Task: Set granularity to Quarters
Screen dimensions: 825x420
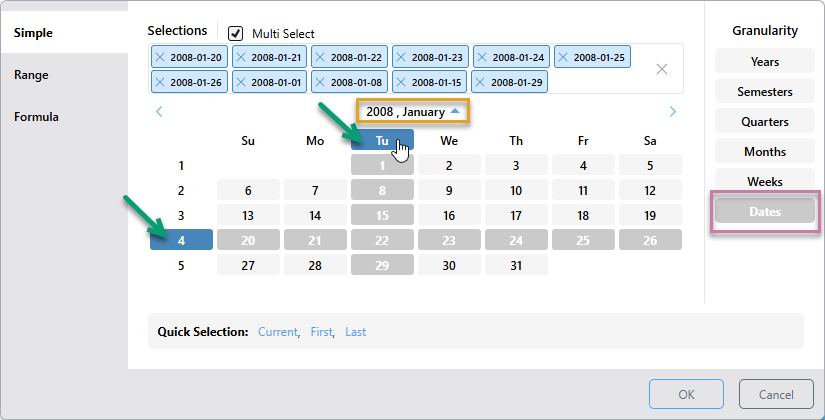Action: tap(764, 122)
